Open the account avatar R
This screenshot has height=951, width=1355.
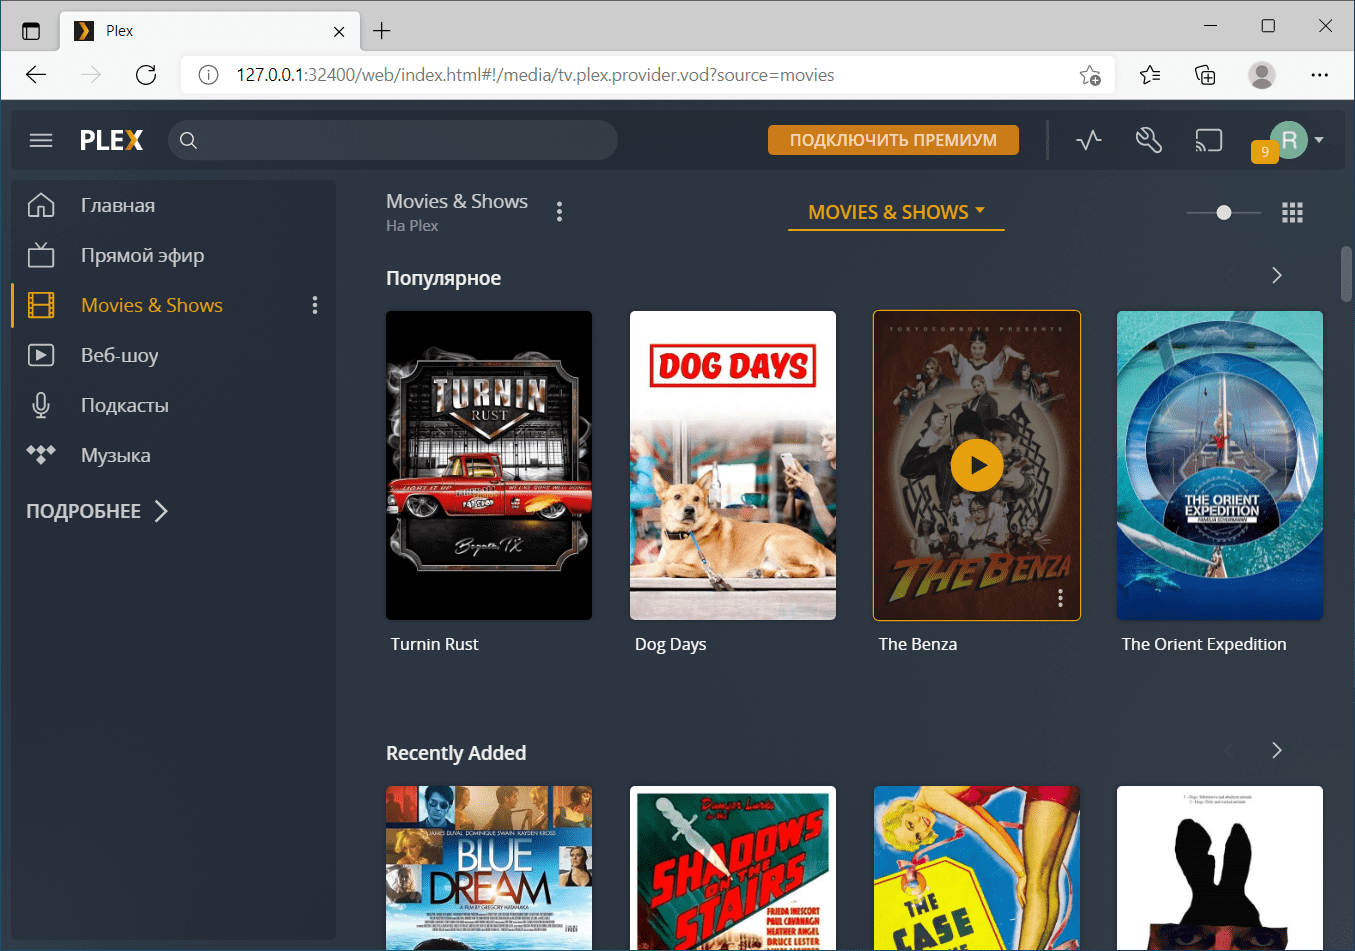(1289, 140)
